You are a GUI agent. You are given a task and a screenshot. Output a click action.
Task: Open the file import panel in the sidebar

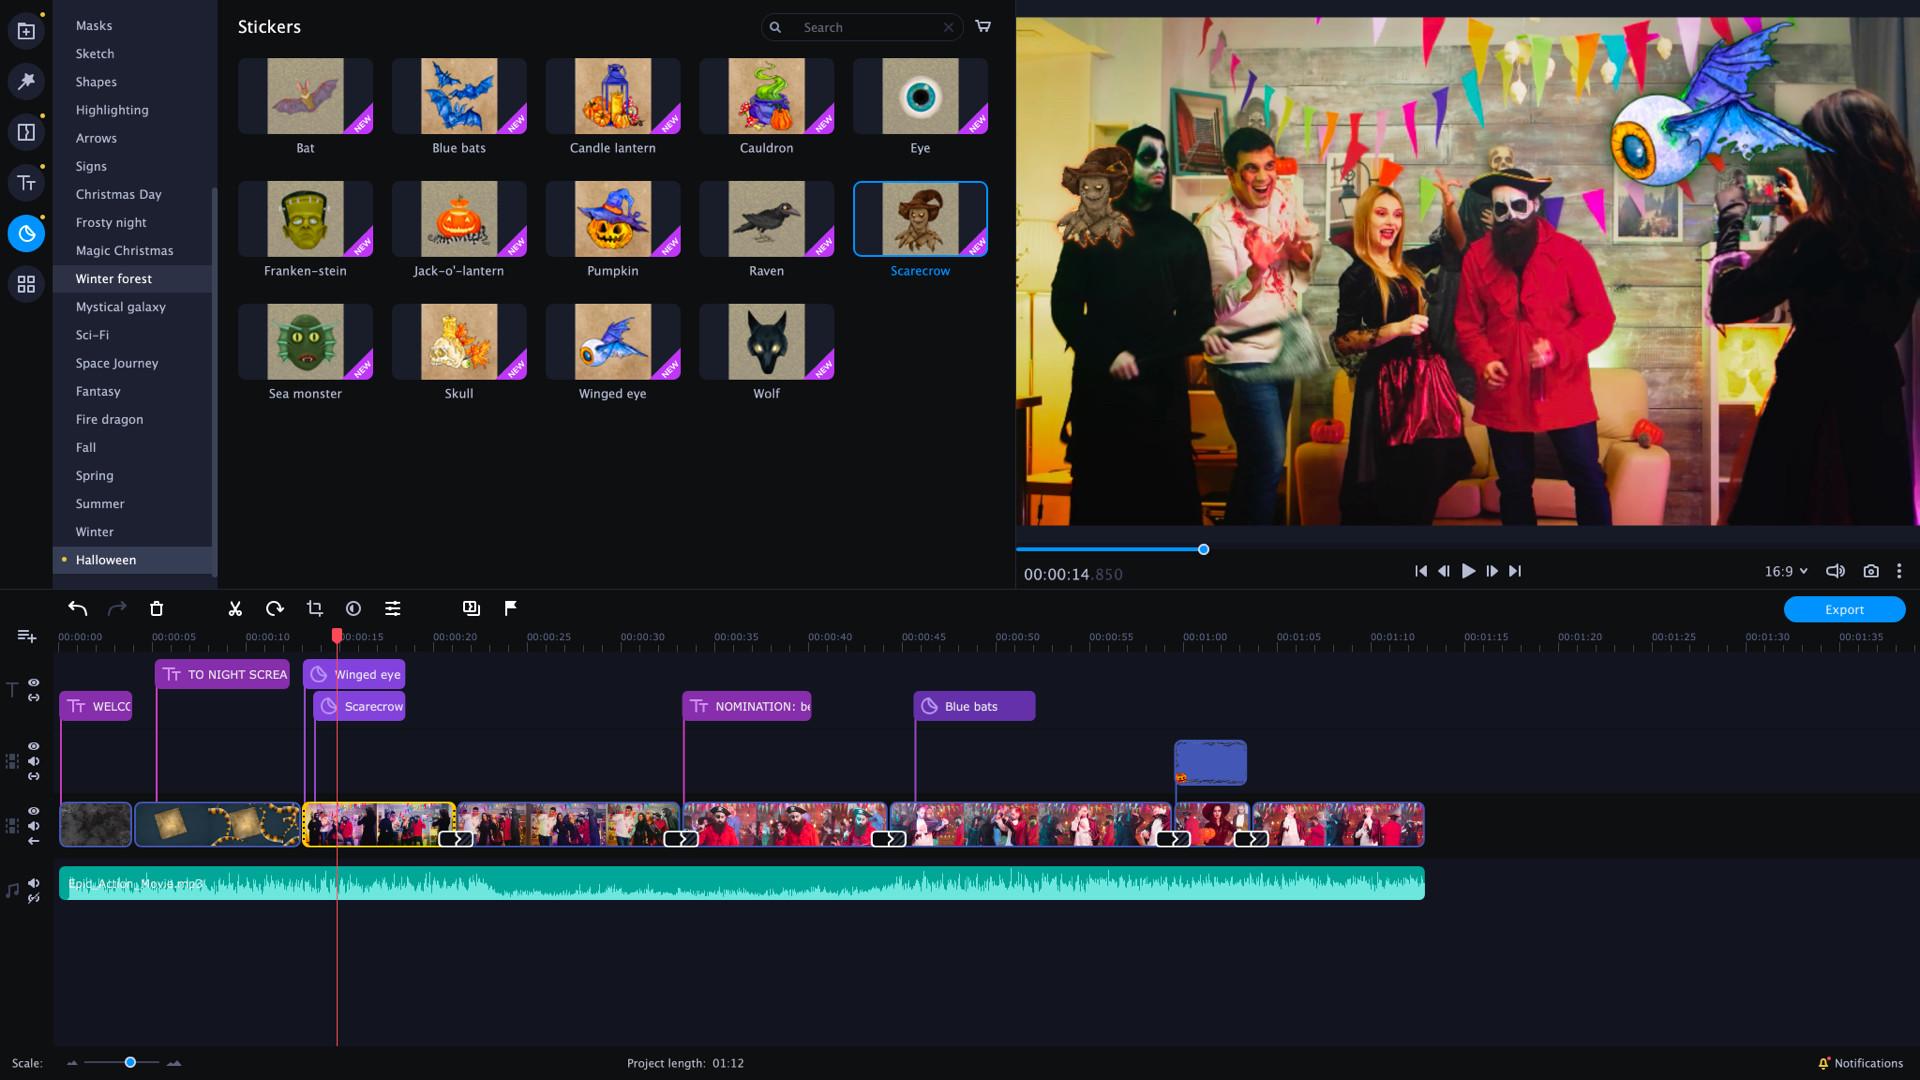pyautogui.click(x=26, y=29)
